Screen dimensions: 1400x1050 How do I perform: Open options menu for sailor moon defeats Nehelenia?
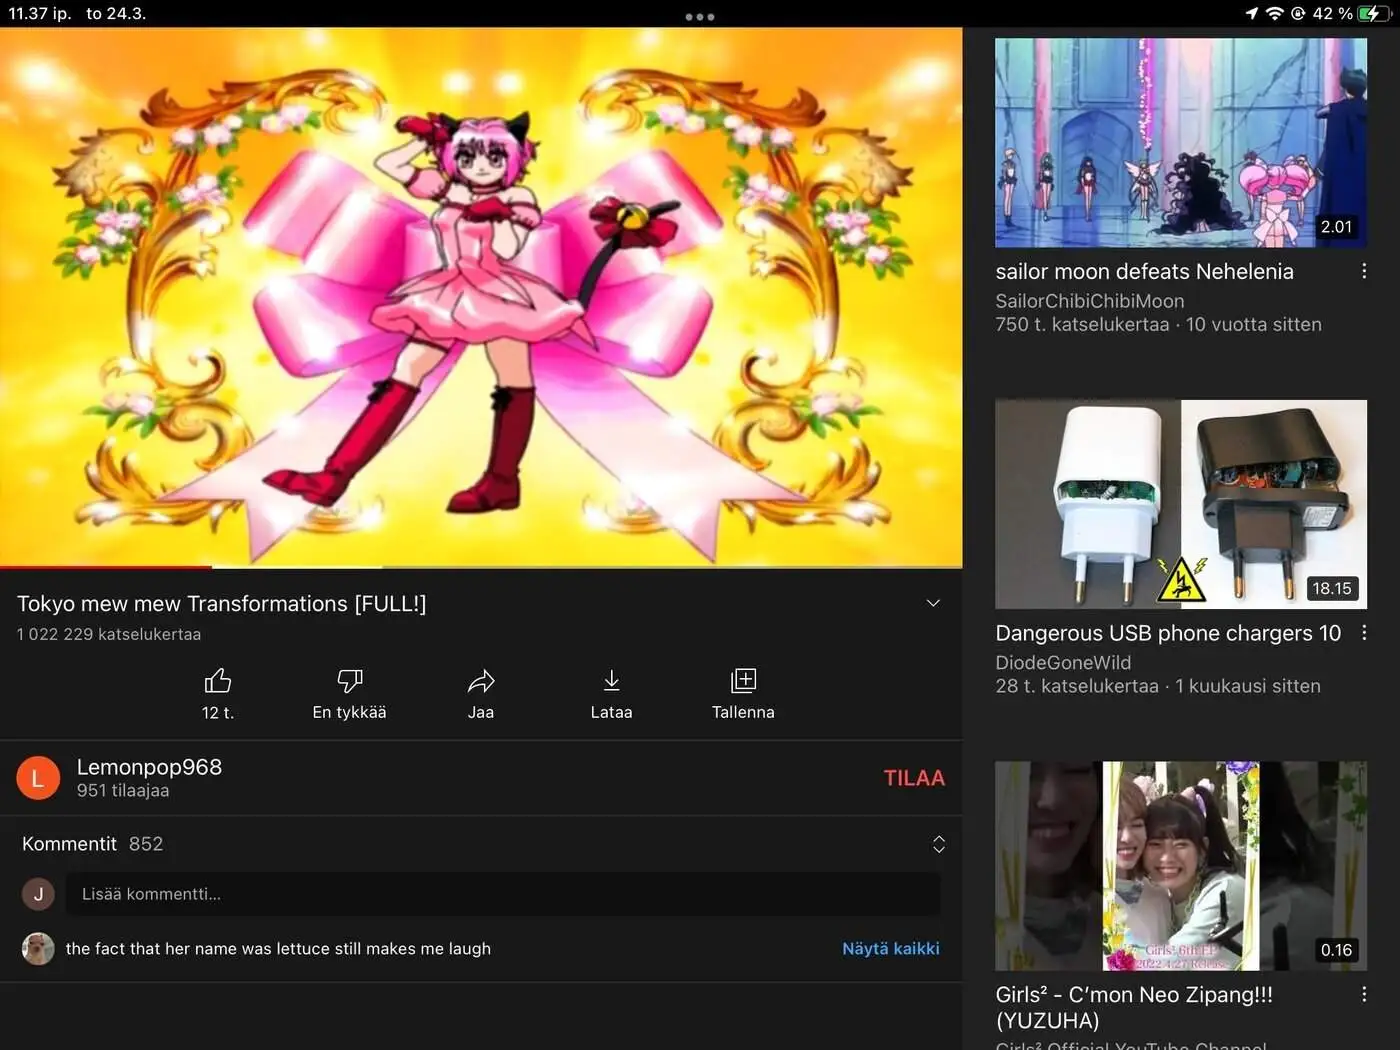pyautogui.click(x=1364, y=271)
